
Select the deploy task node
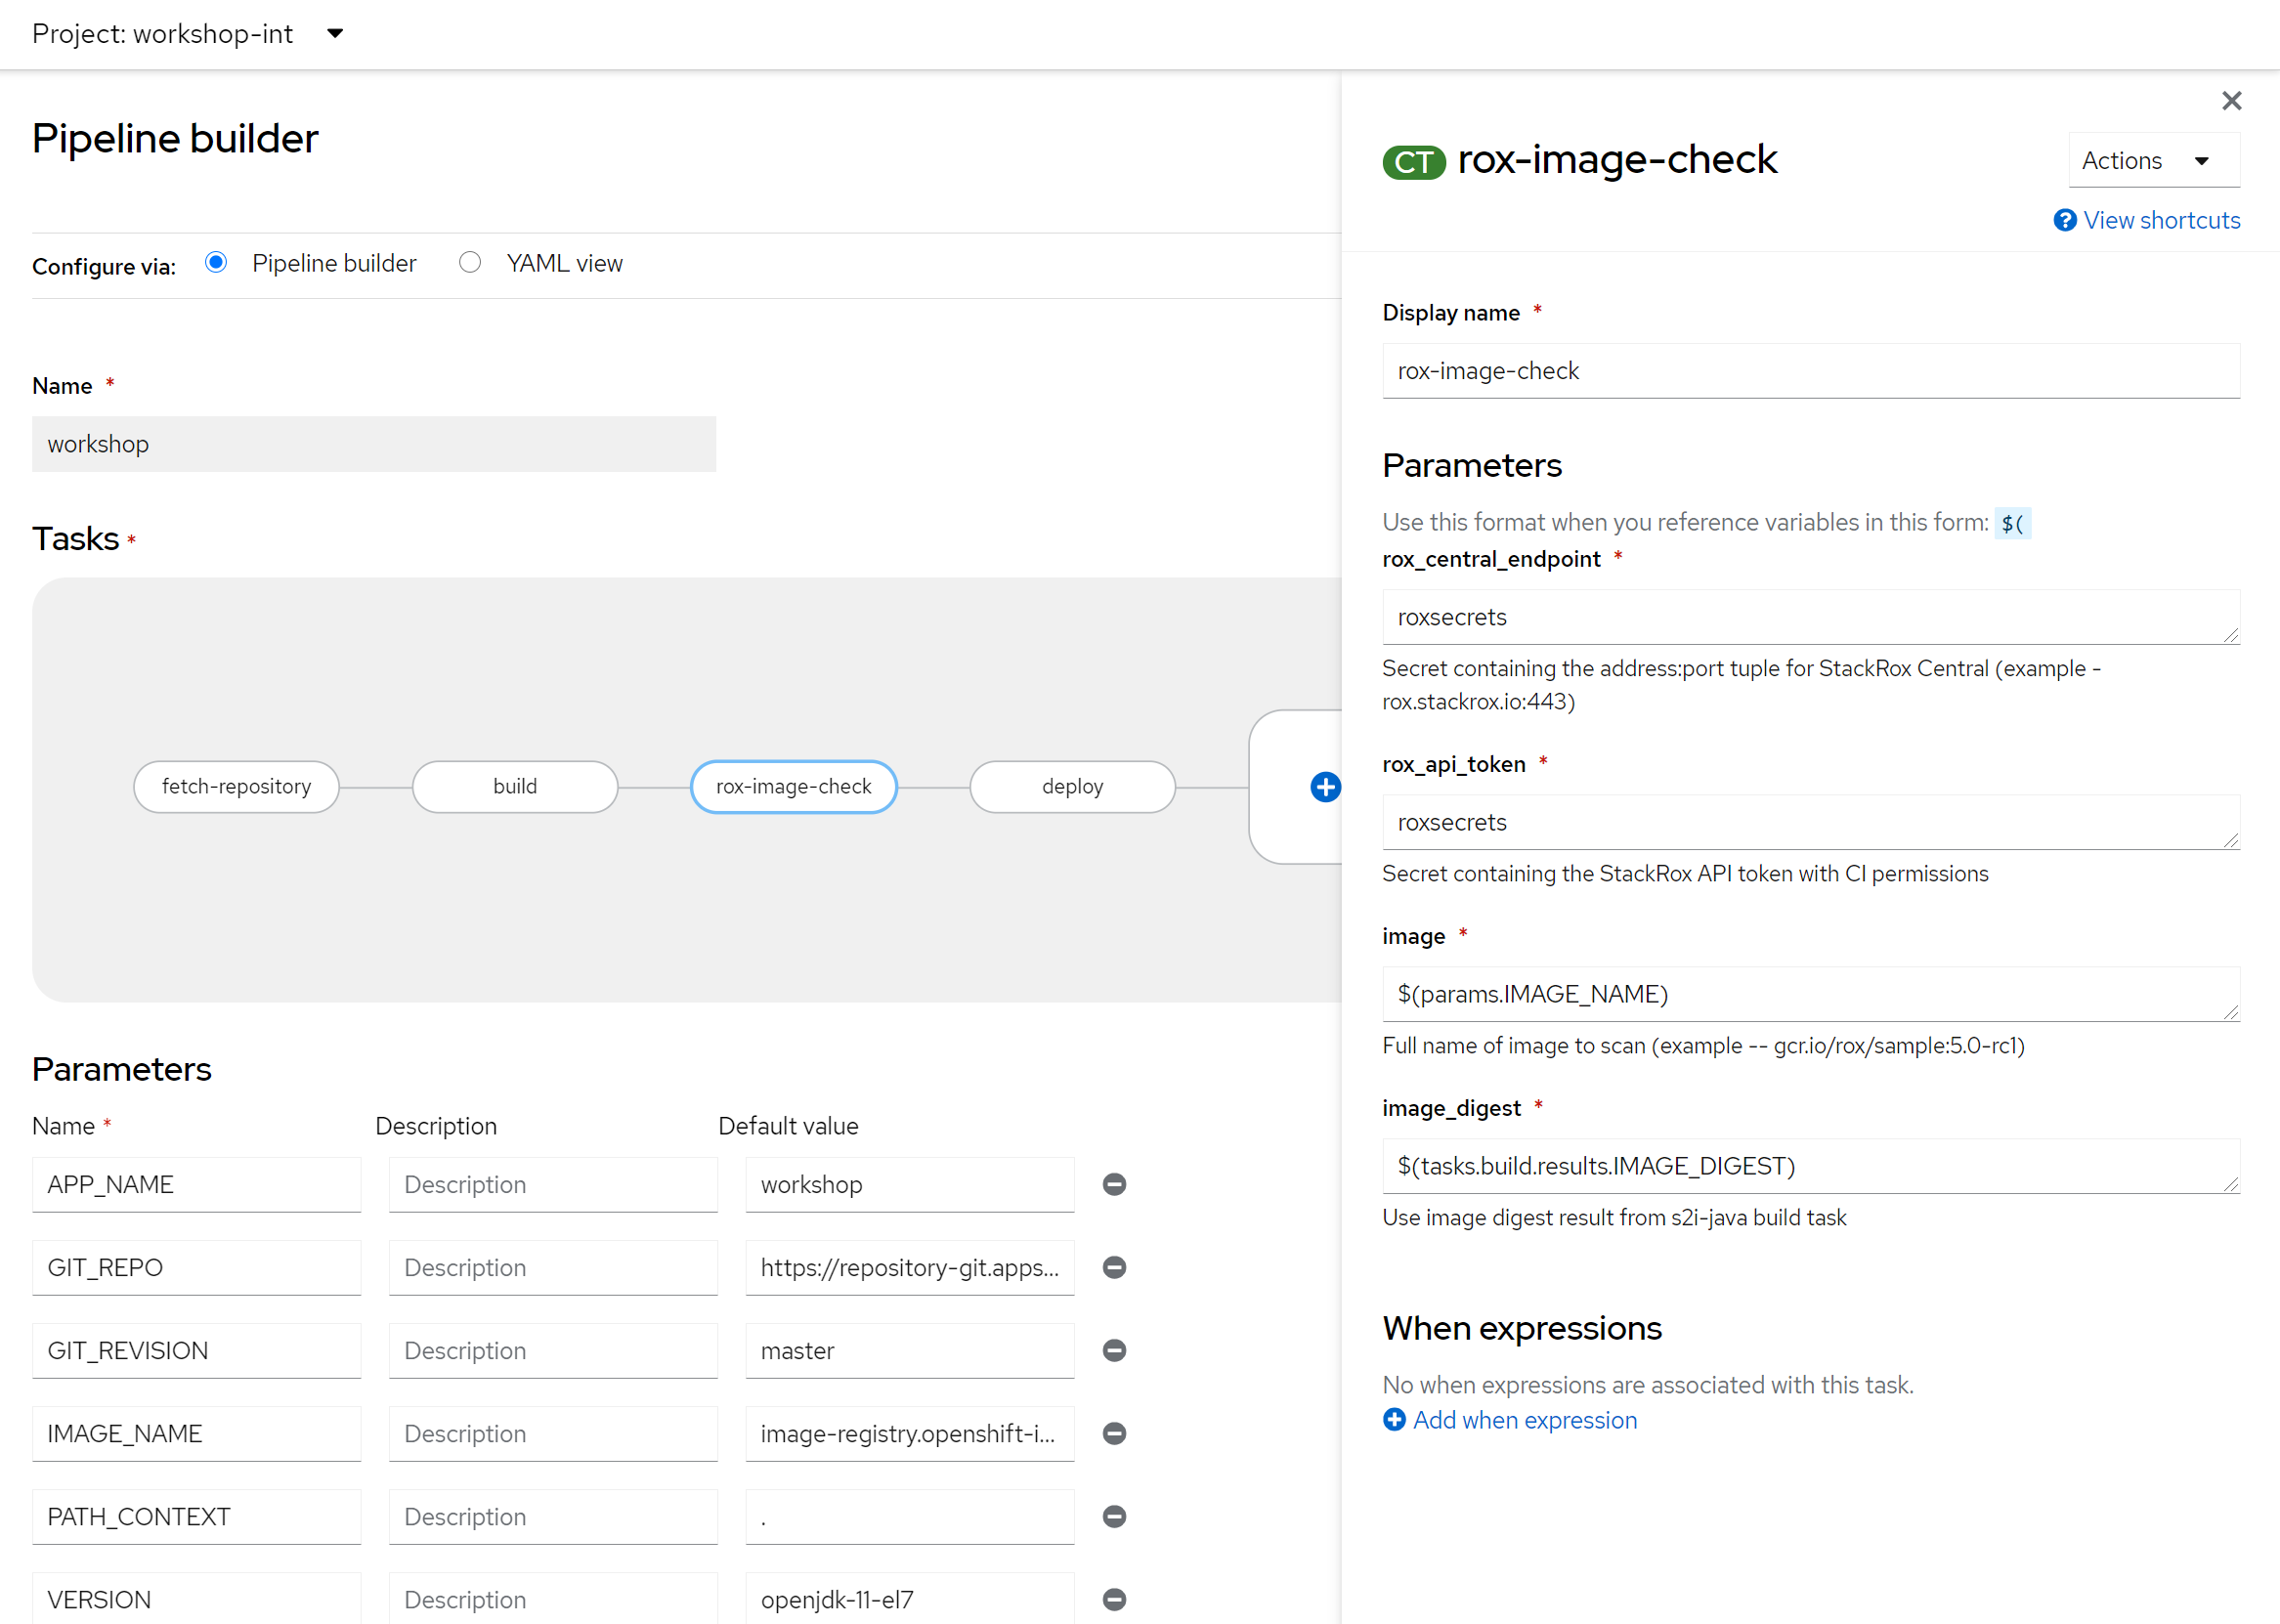click(x=1073, y=787)
